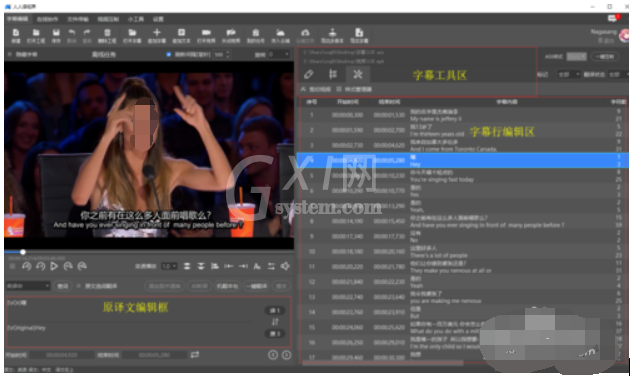Screen dimensions: 644x376
Task: Select subtitle row 'There's a lot of people'
Action: (x=463, y=251)
